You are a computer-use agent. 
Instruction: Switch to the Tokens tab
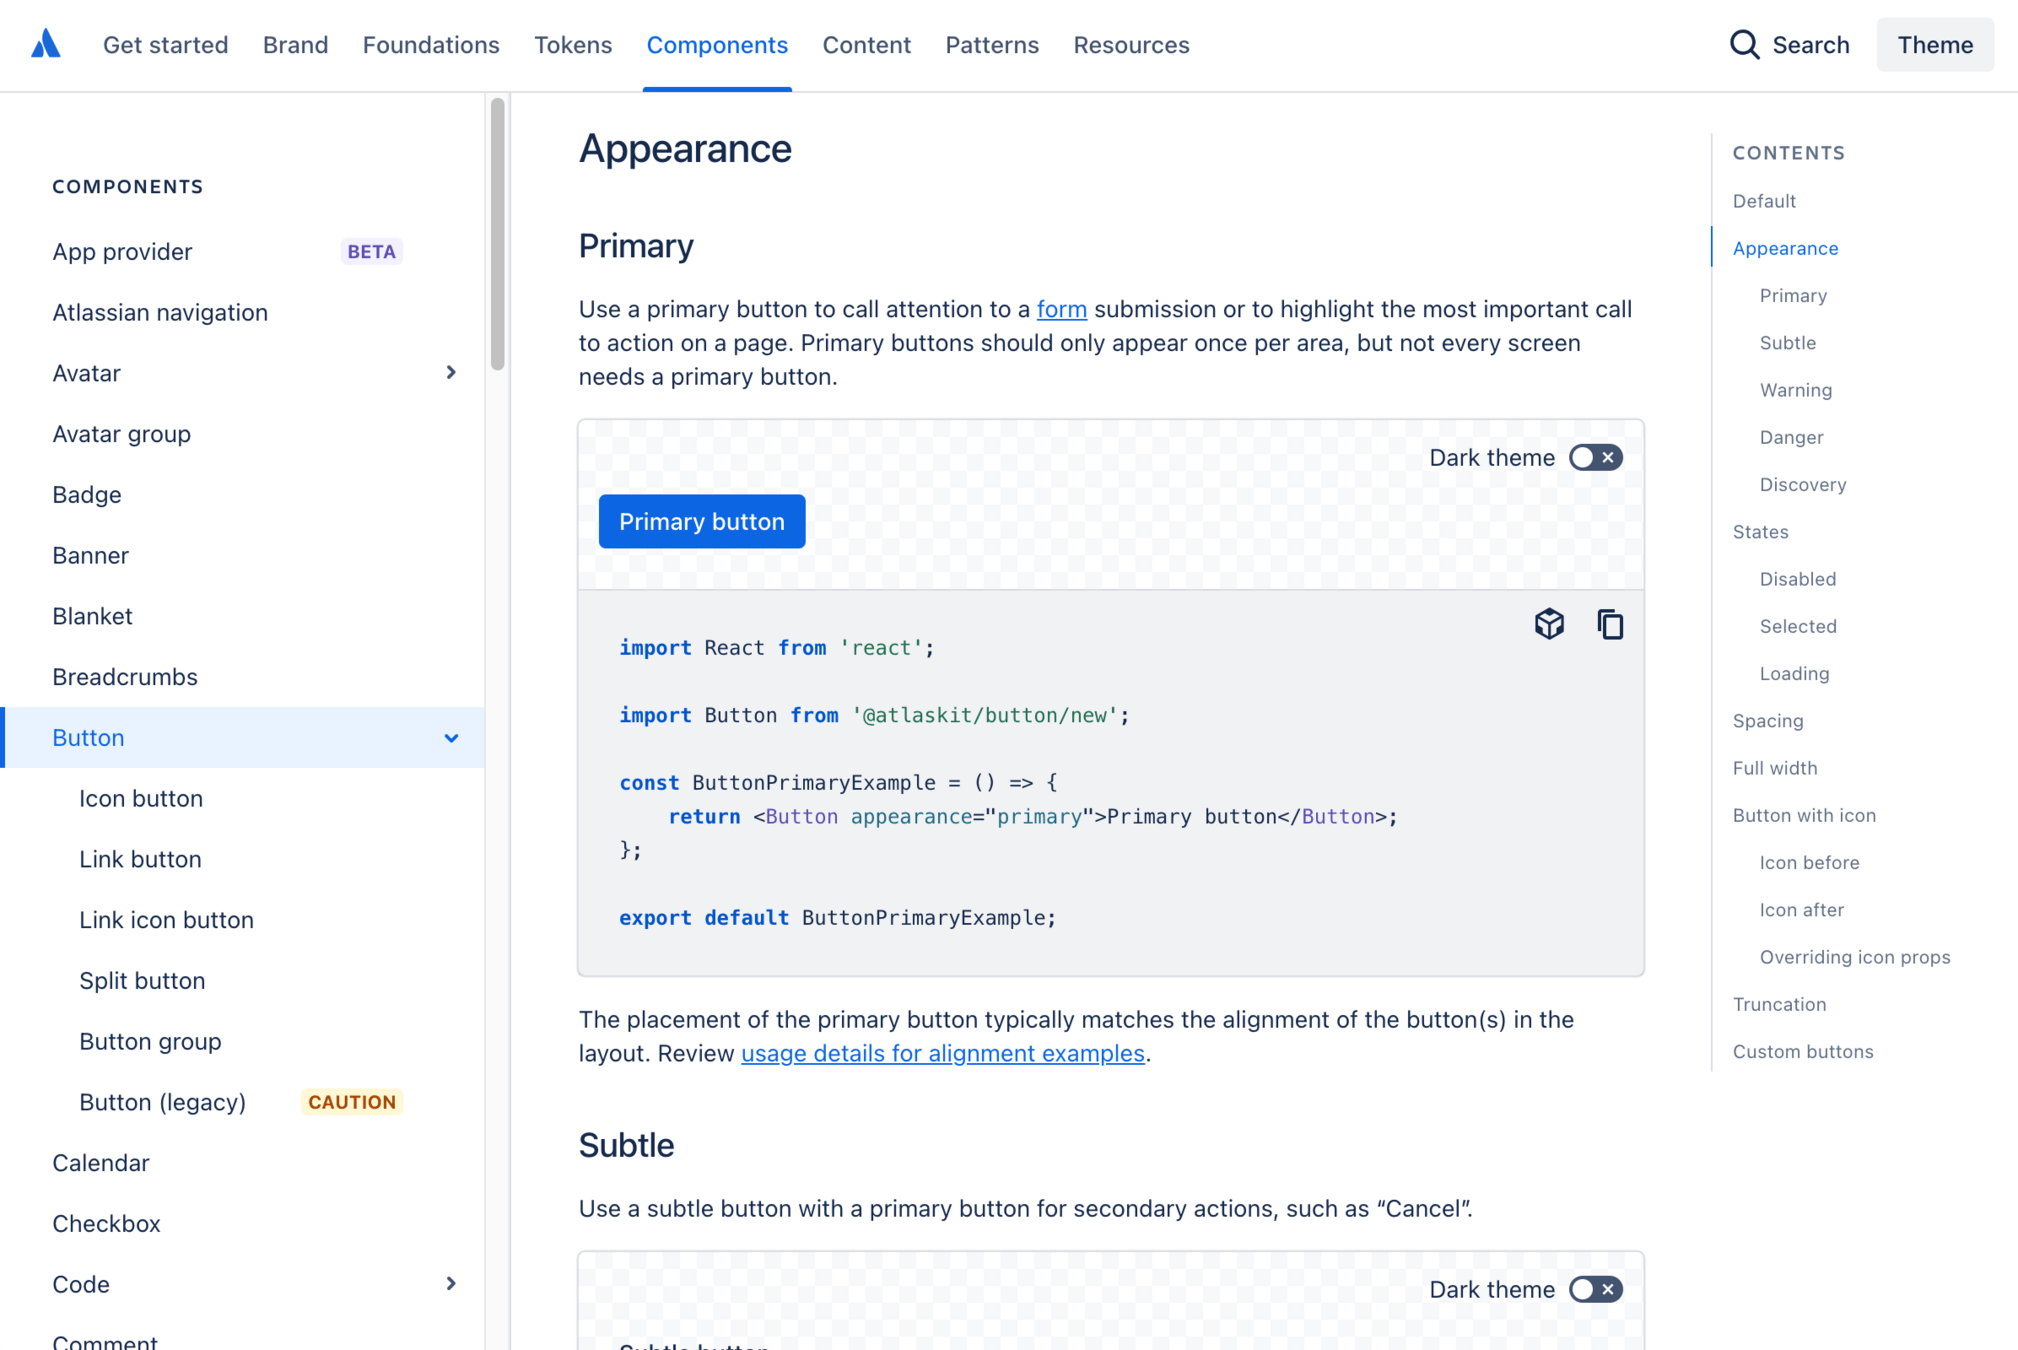(573, 45)
